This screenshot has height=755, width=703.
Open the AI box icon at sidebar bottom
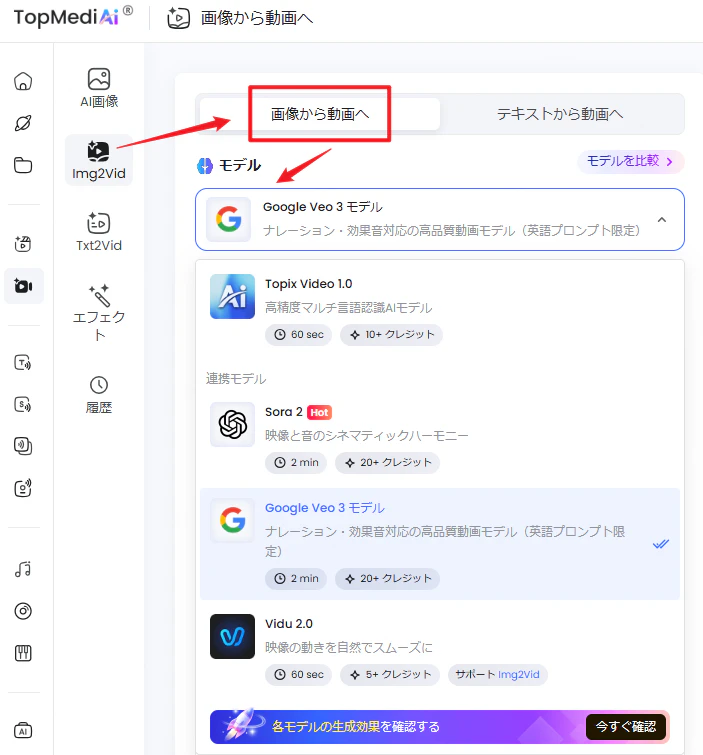pos(23,730)
